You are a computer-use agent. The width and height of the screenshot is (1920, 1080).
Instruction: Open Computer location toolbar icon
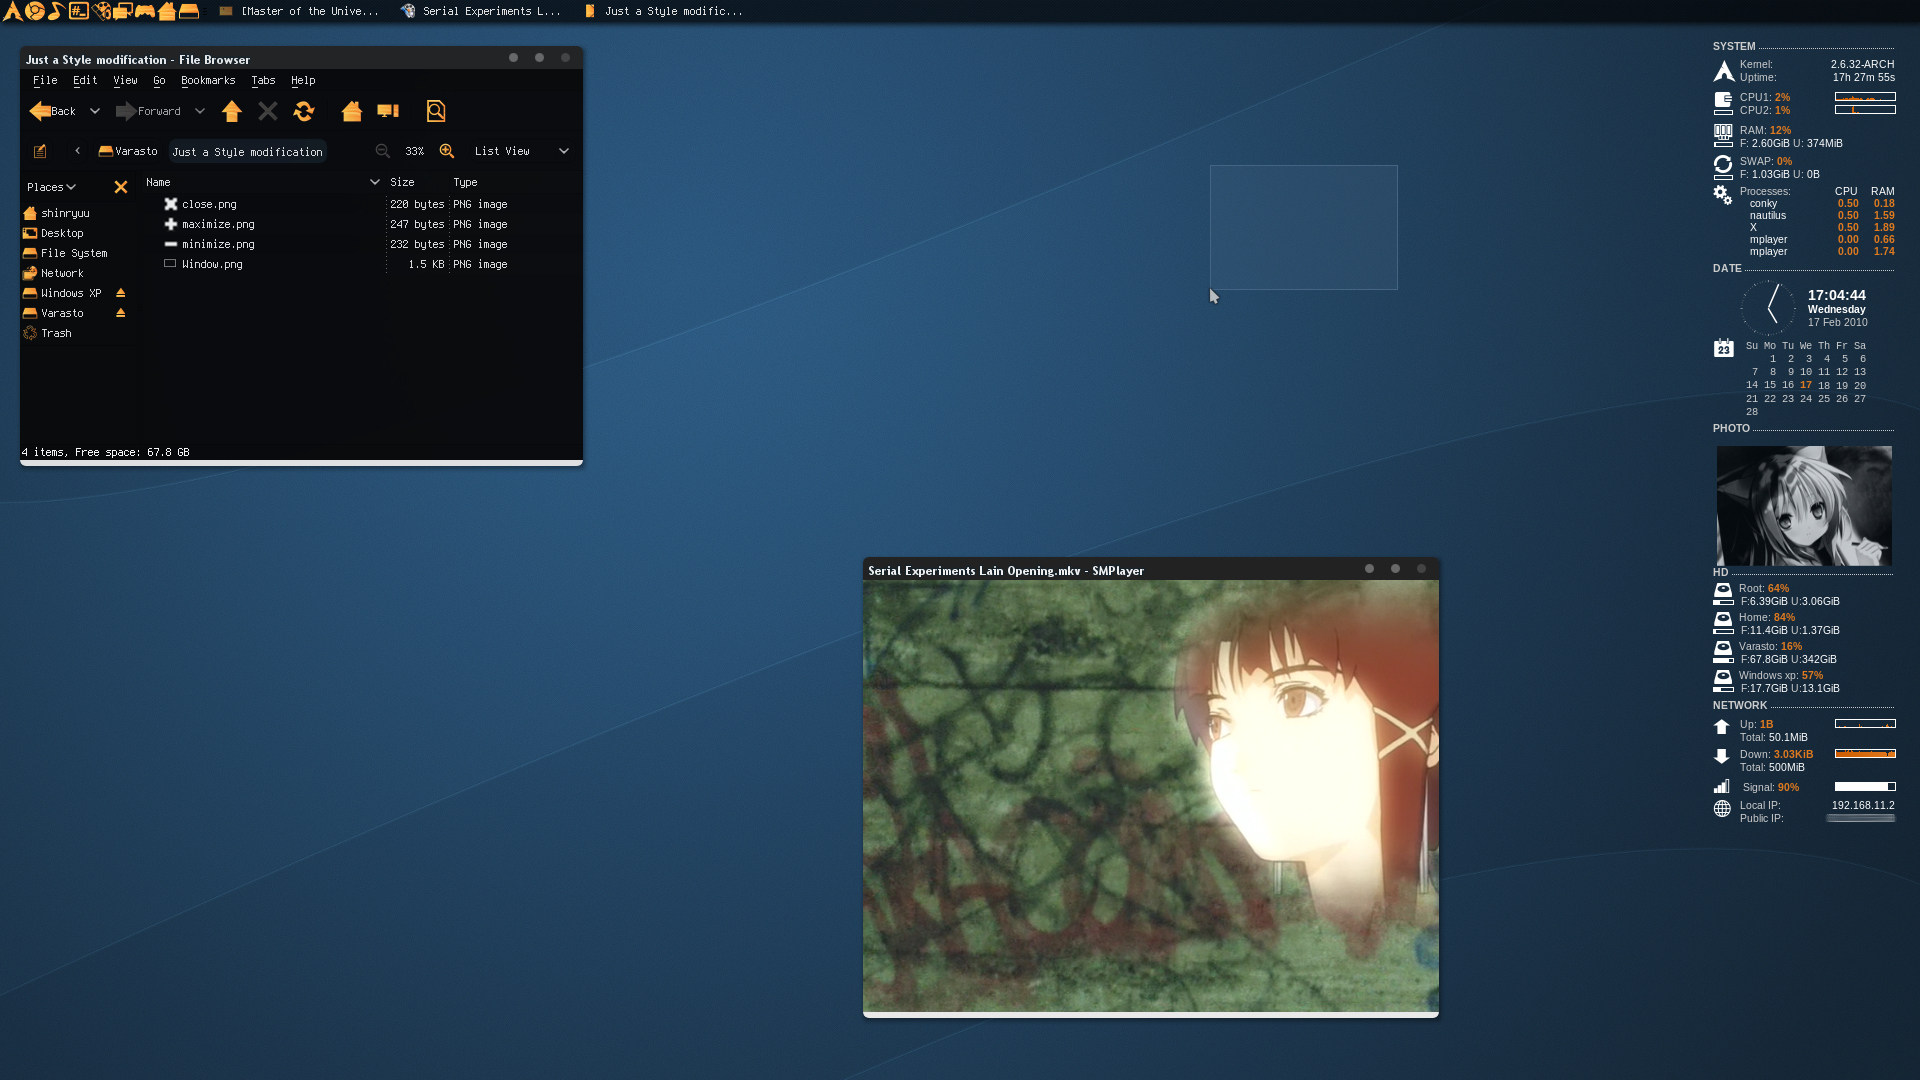(x=388, y=111)
